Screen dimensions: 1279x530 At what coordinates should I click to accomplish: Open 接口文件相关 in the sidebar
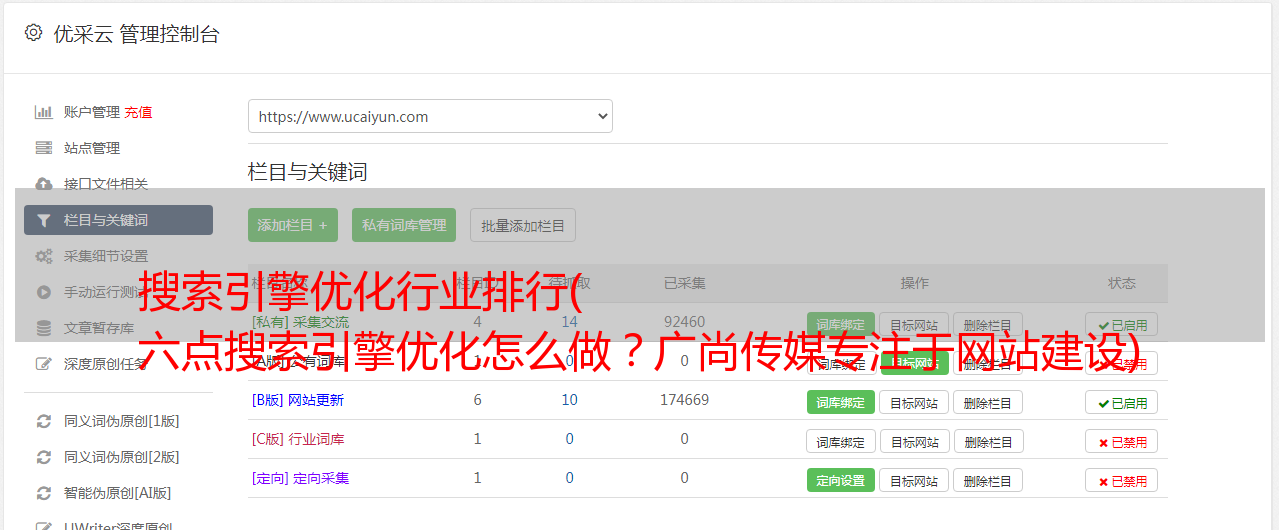click(x=106, y=184)
